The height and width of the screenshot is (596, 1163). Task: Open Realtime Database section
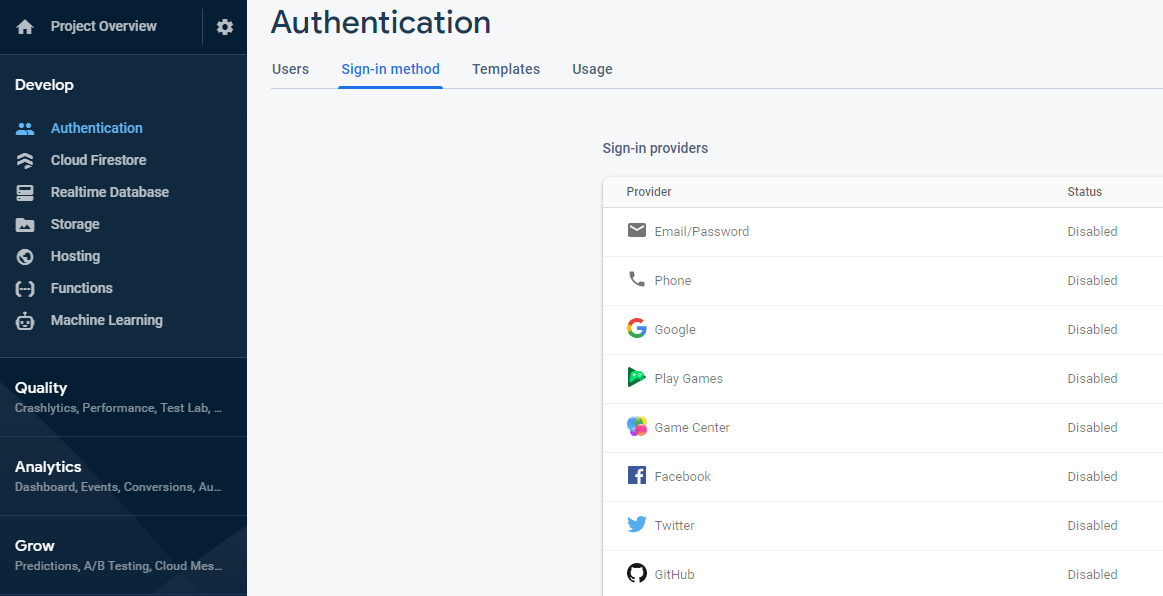[110, 192]
